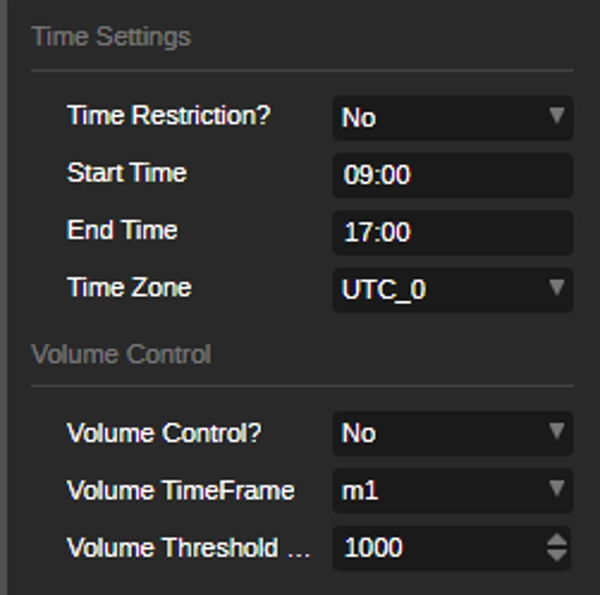Click the Start Time field showing 09:00
The height and width of the screenshot is (595, 600).
point(452,175)
